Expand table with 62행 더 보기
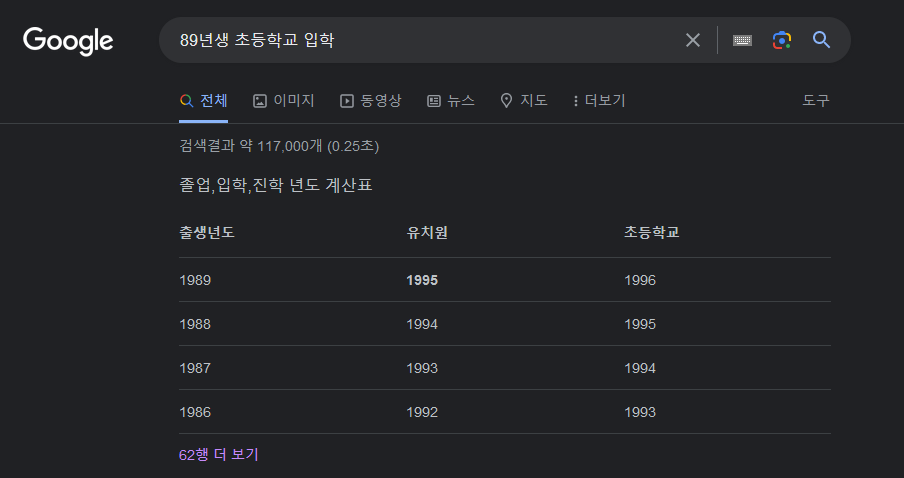This screenshot has height=478, width=904. [219, 454]
